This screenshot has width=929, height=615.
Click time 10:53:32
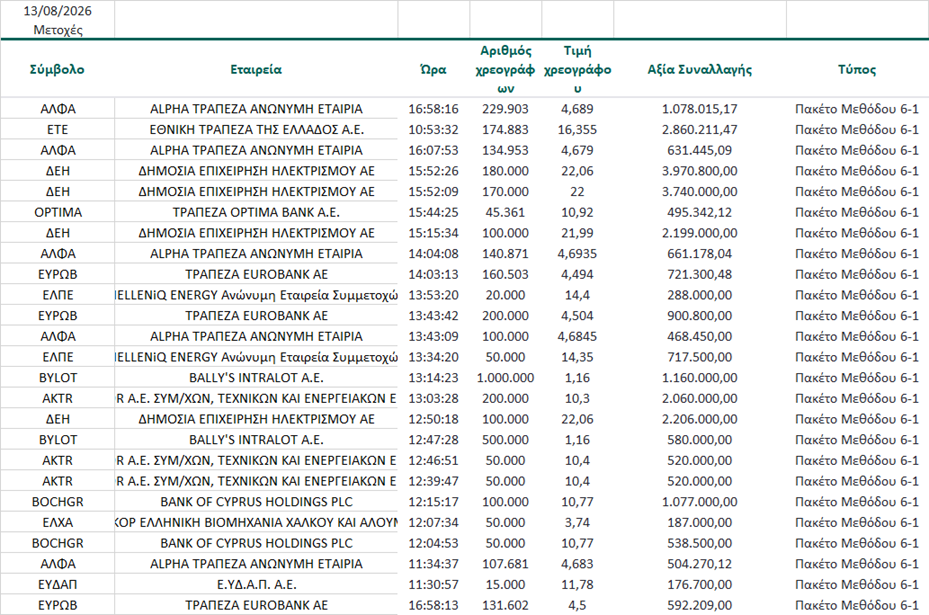(x=434, y=130)
